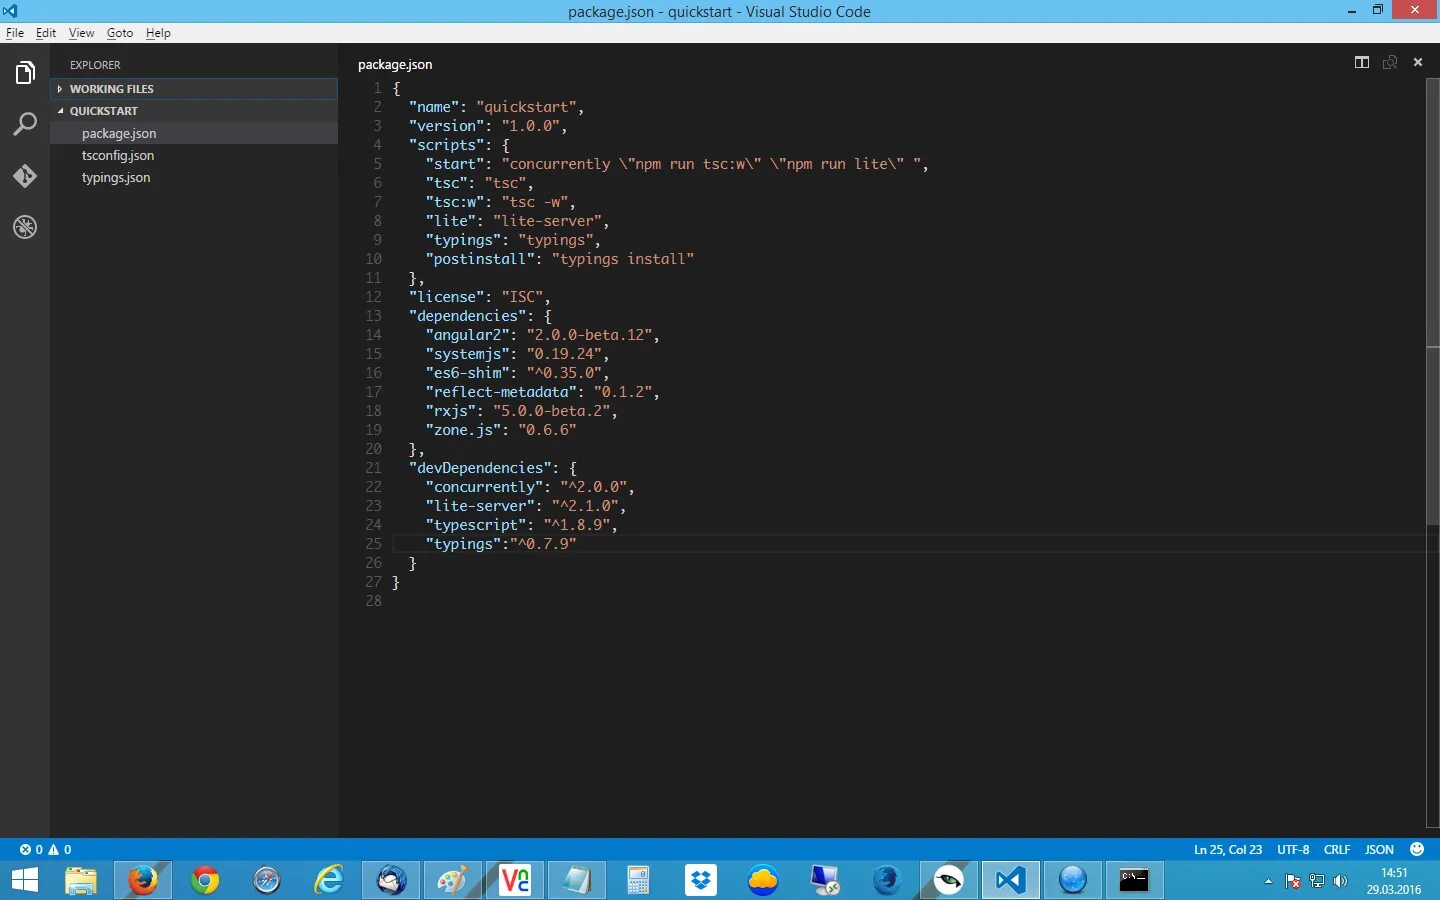Click the "devDependencies" key on line 21
The image size is (1440, 900).
click(x=480, y=468)
